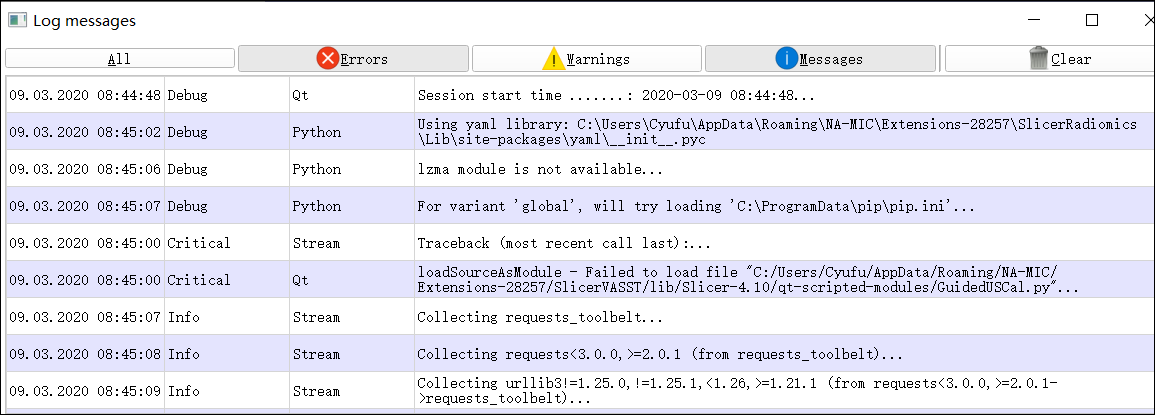The height and width of the screenshot is (415, 1155).
Task: Maximize the Log messages window
Action: tap(1092, 20)
